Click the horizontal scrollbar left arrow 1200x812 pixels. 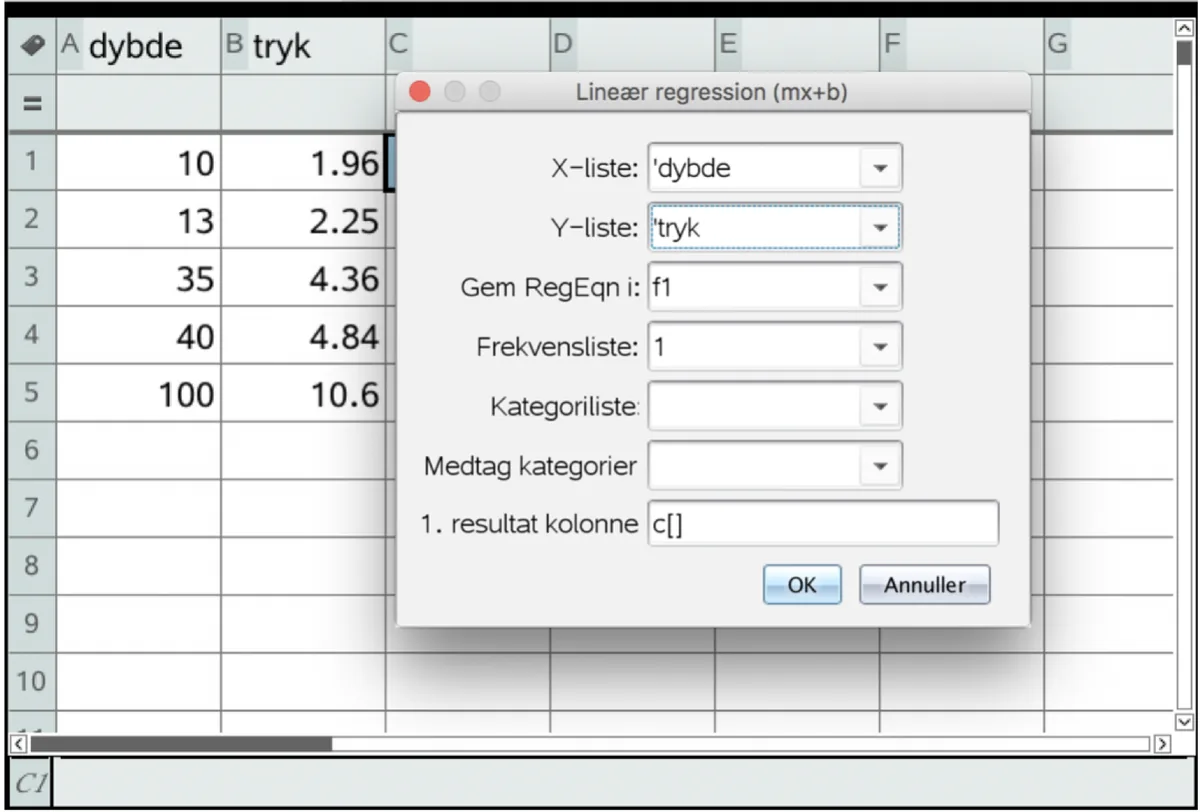tap(16, 744)
